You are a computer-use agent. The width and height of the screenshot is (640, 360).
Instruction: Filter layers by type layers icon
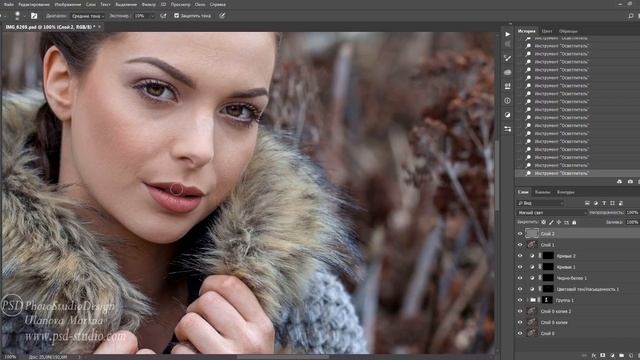click(x=604, y=203)
